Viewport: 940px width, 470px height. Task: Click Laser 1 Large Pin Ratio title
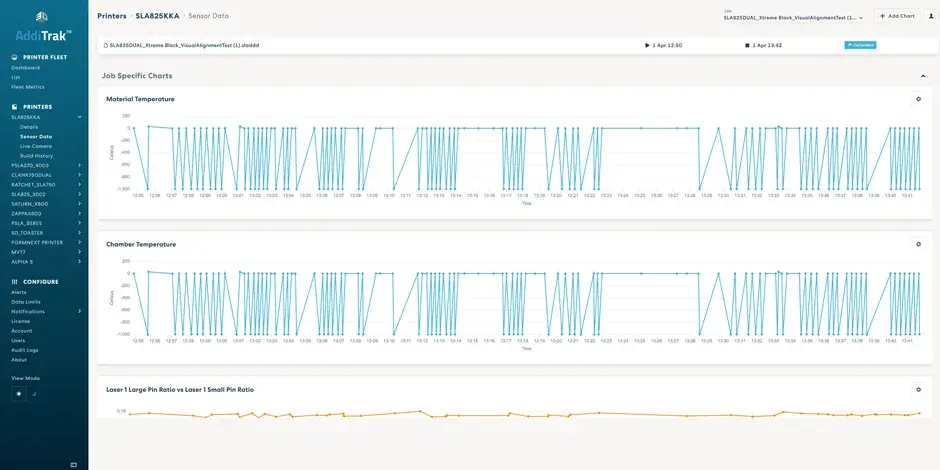click(180, 390)
